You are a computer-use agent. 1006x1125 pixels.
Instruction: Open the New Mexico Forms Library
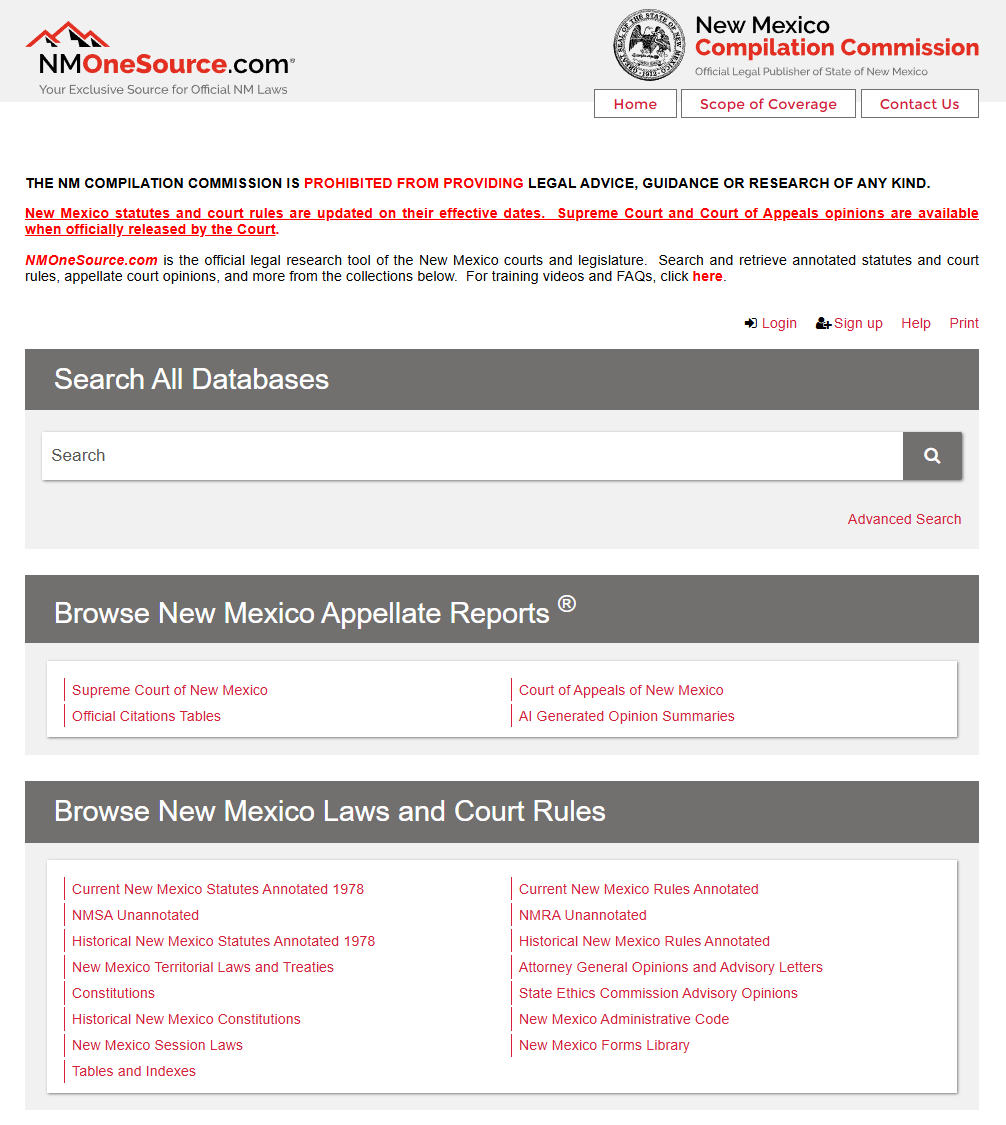(x=604, y=1045)
